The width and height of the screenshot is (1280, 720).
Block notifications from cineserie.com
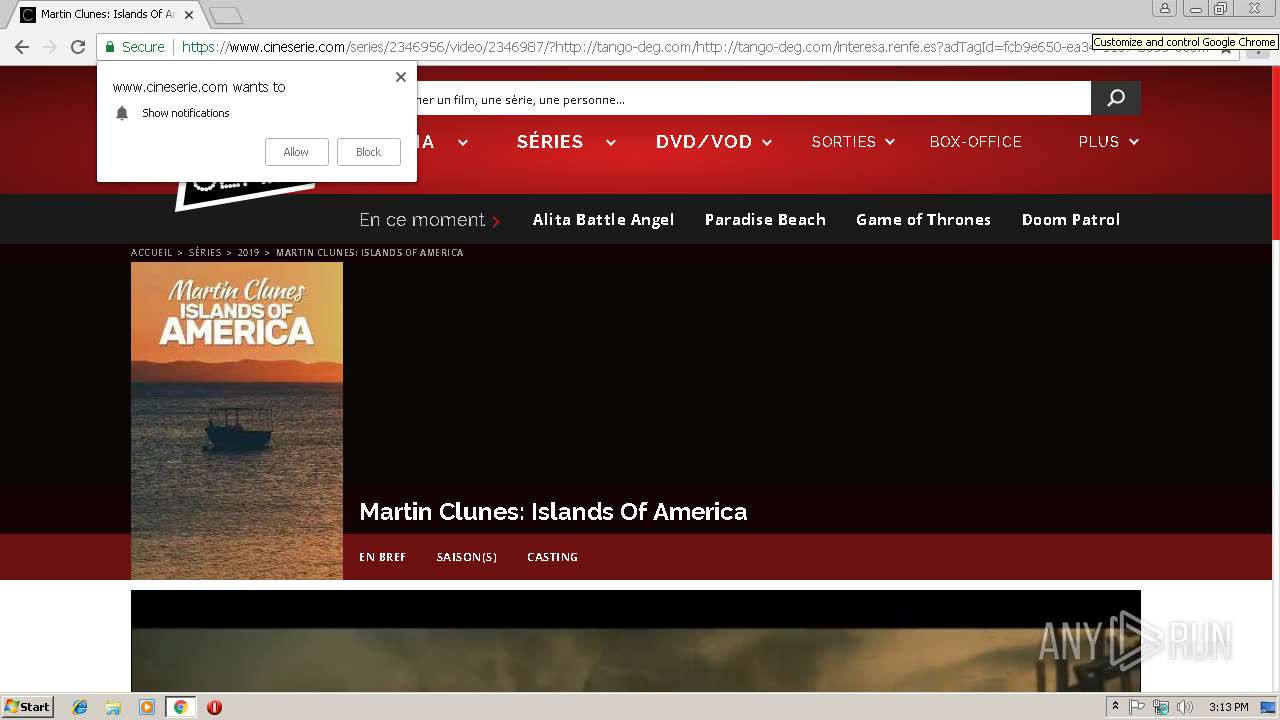368,152
